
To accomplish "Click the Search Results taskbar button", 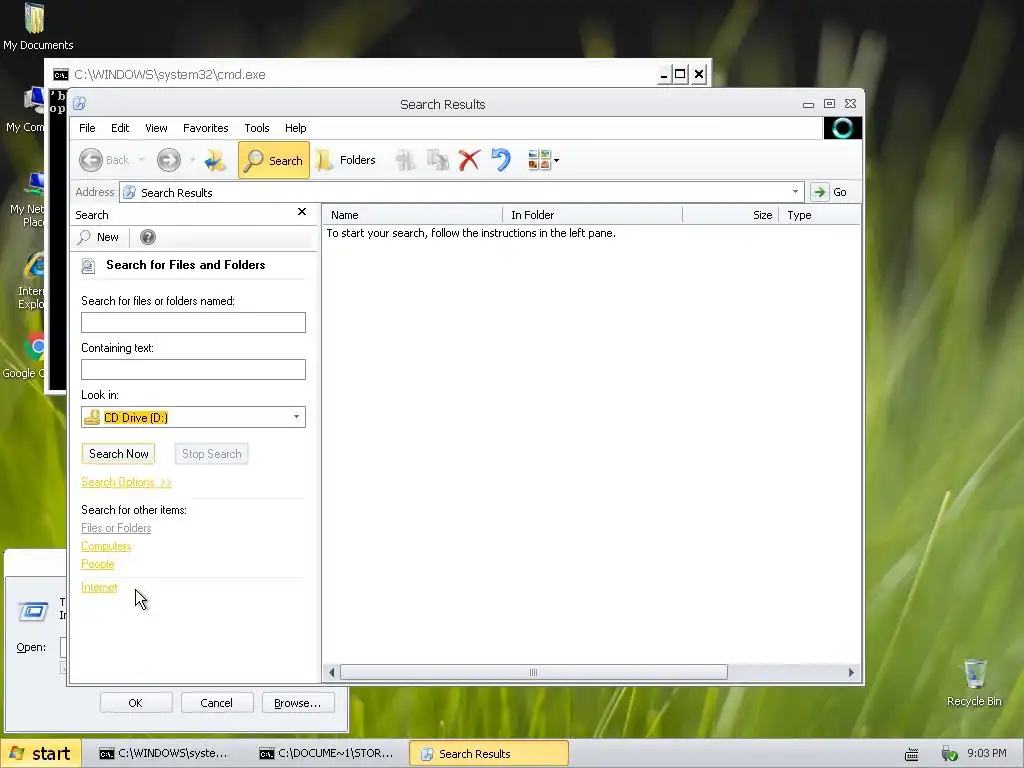I will pyautogui.click(x=488, y=754).
